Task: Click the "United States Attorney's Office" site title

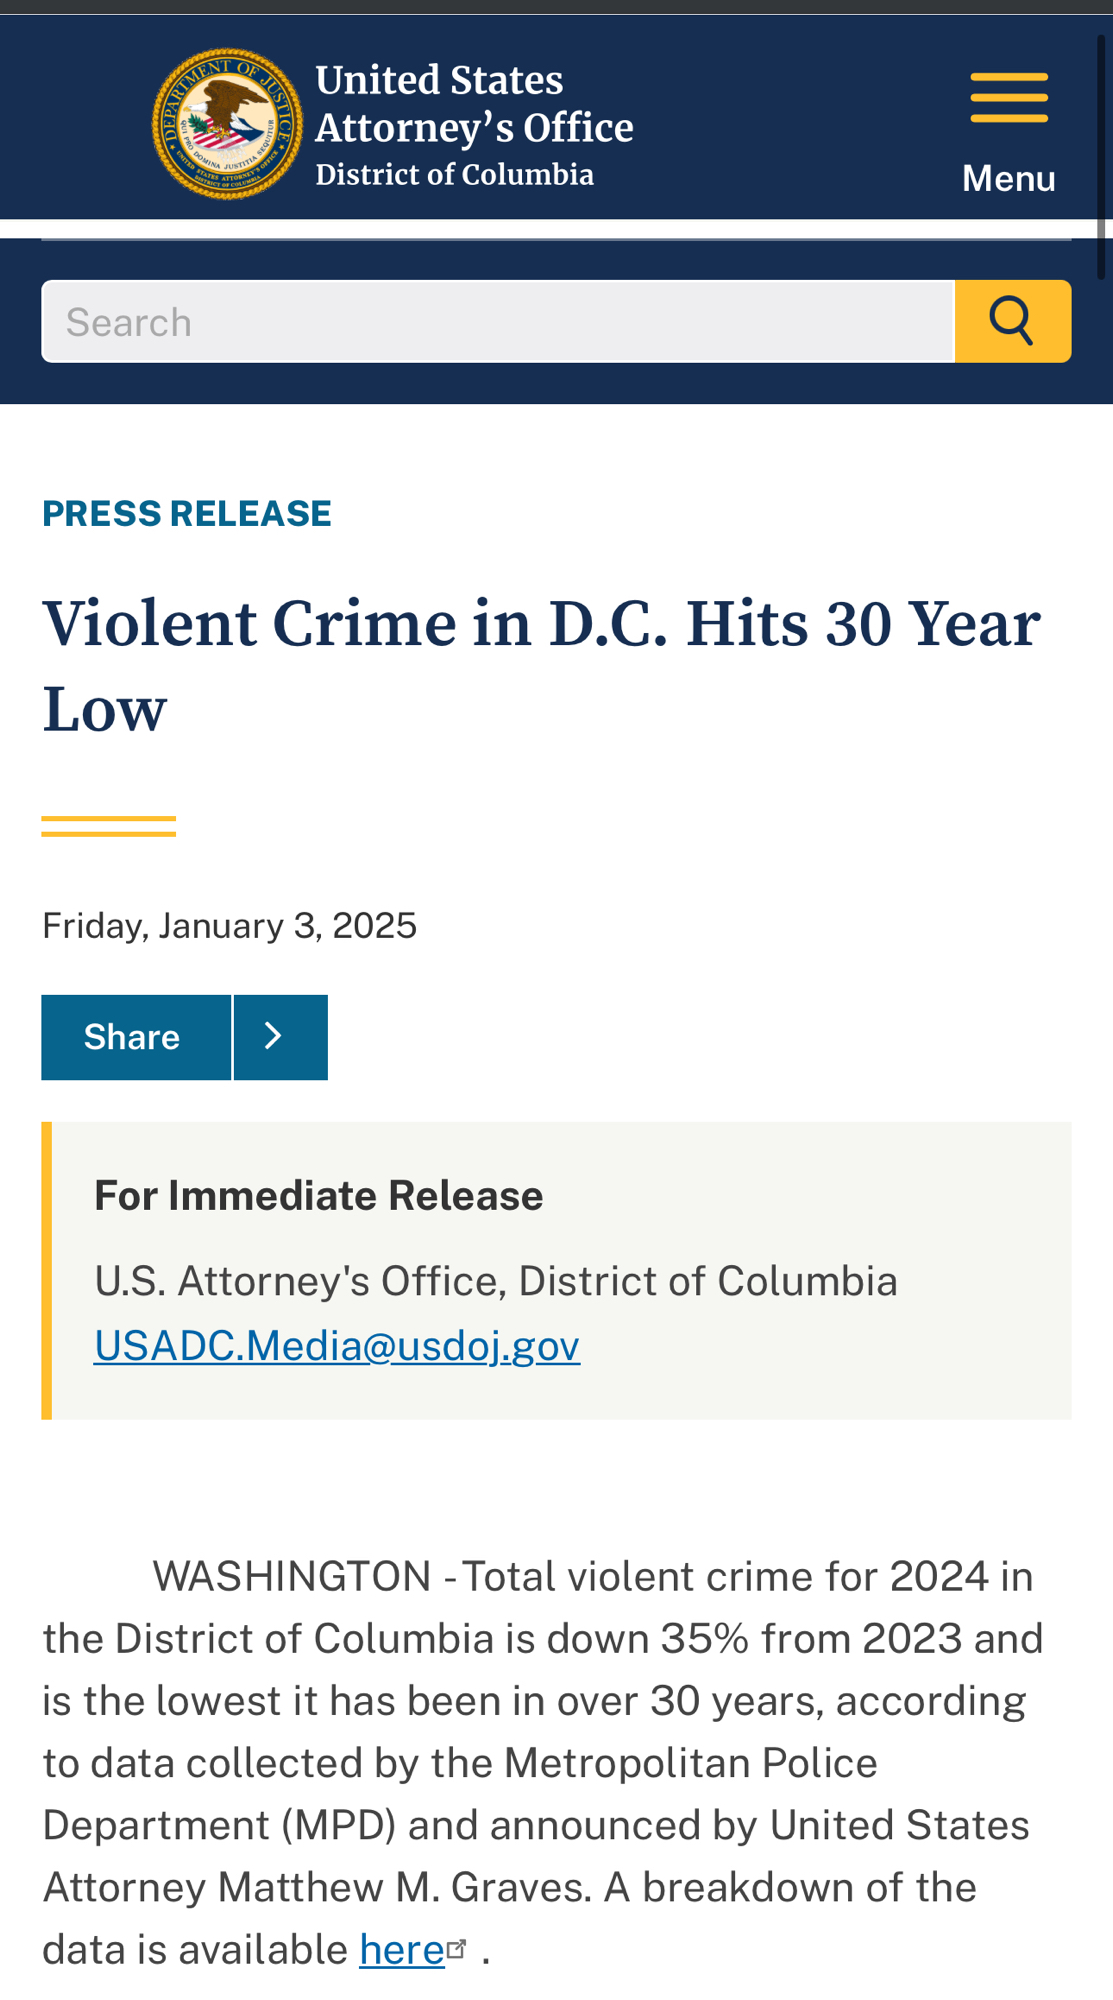Action: click(474, 104)
